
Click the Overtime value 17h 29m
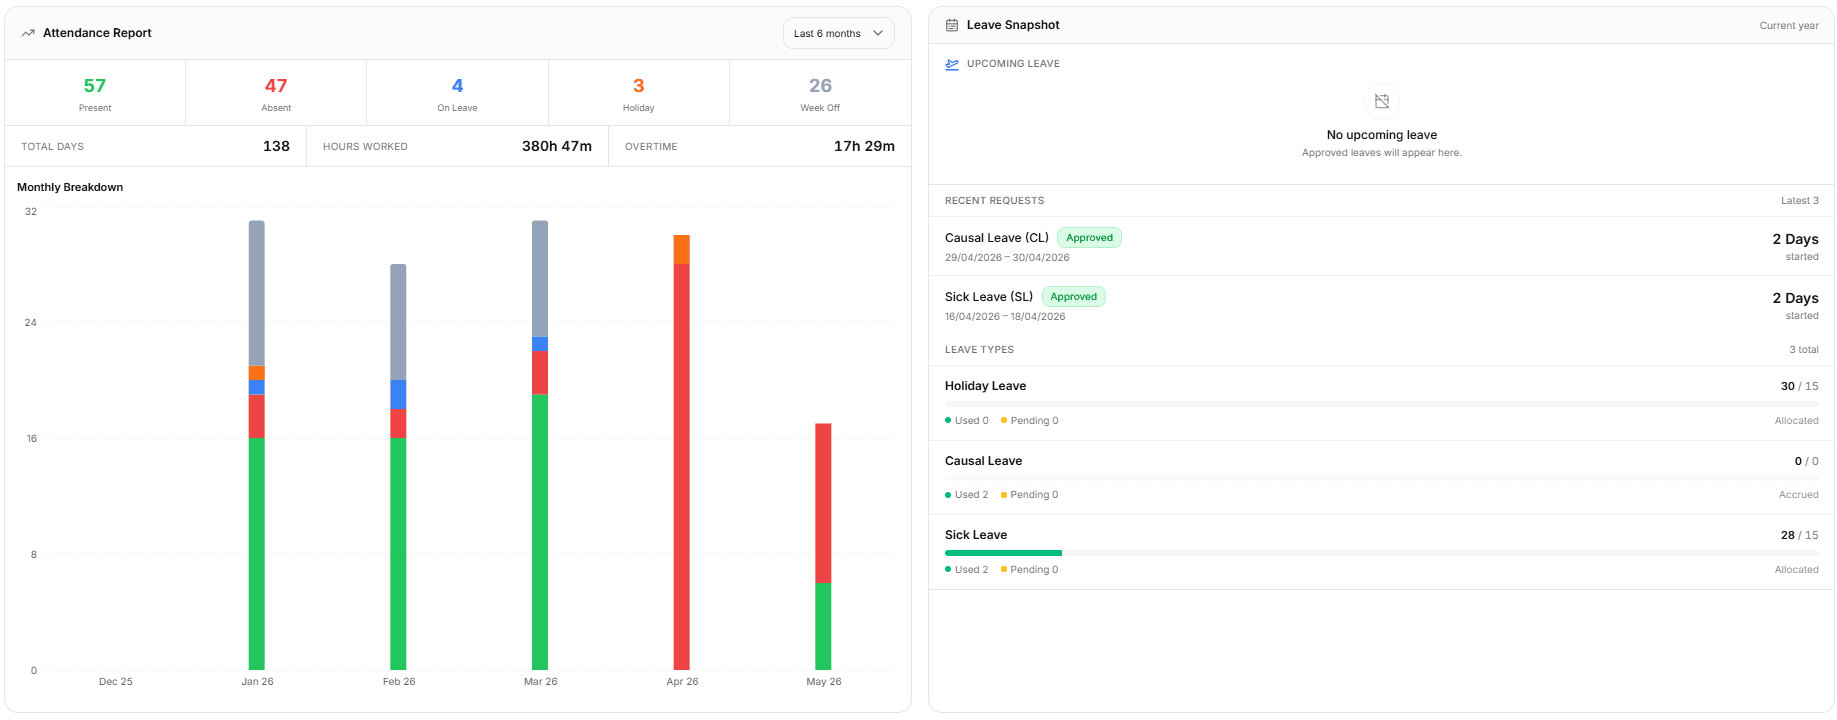864,146
